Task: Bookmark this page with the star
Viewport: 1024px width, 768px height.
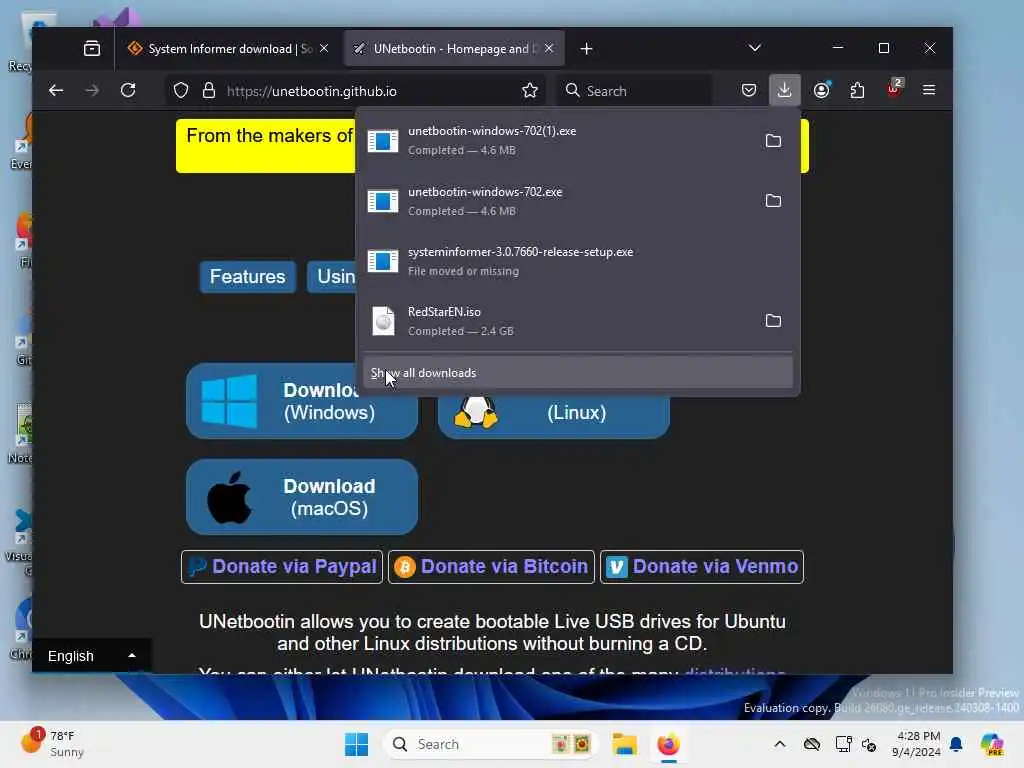Action: click(530, 91)
